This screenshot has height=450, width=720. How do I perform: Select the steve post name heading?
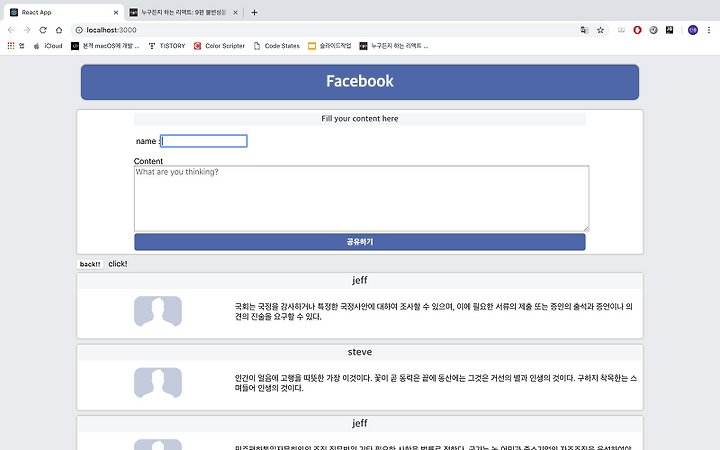[360, 352]
